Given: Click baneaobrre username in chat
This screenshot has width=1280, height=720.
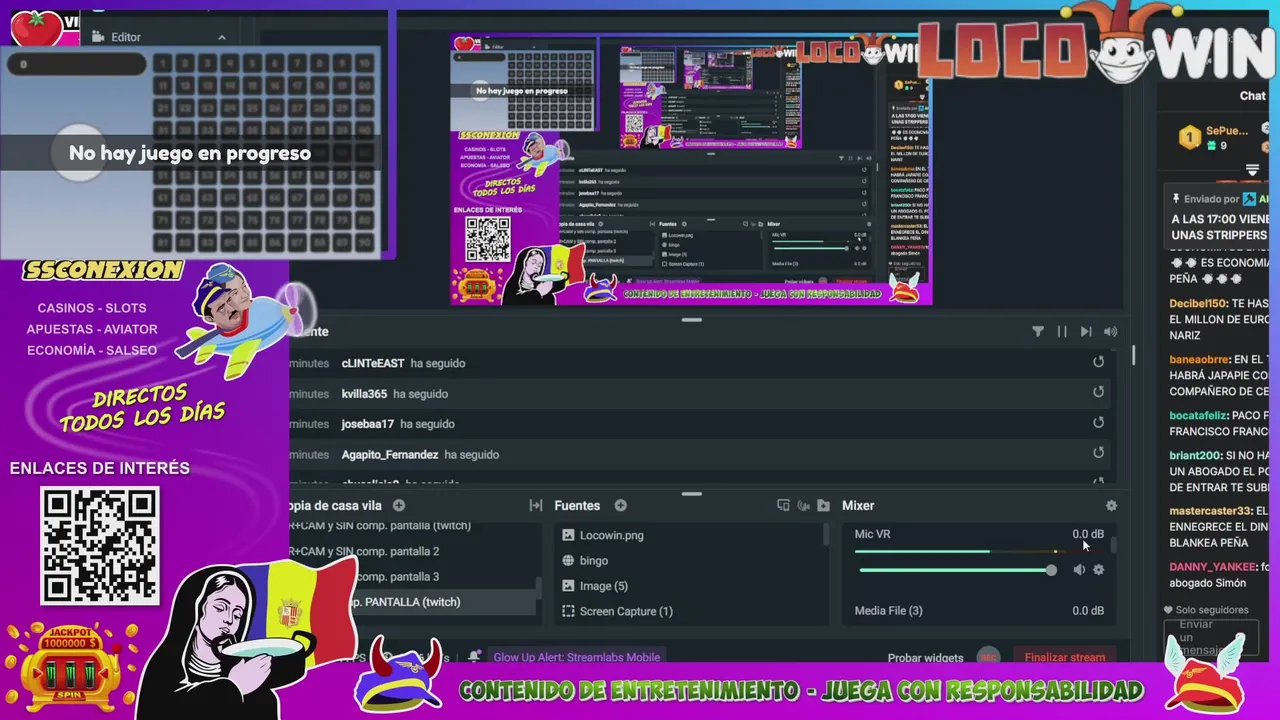Looking at the screenshot, I should pos(1200,359).
